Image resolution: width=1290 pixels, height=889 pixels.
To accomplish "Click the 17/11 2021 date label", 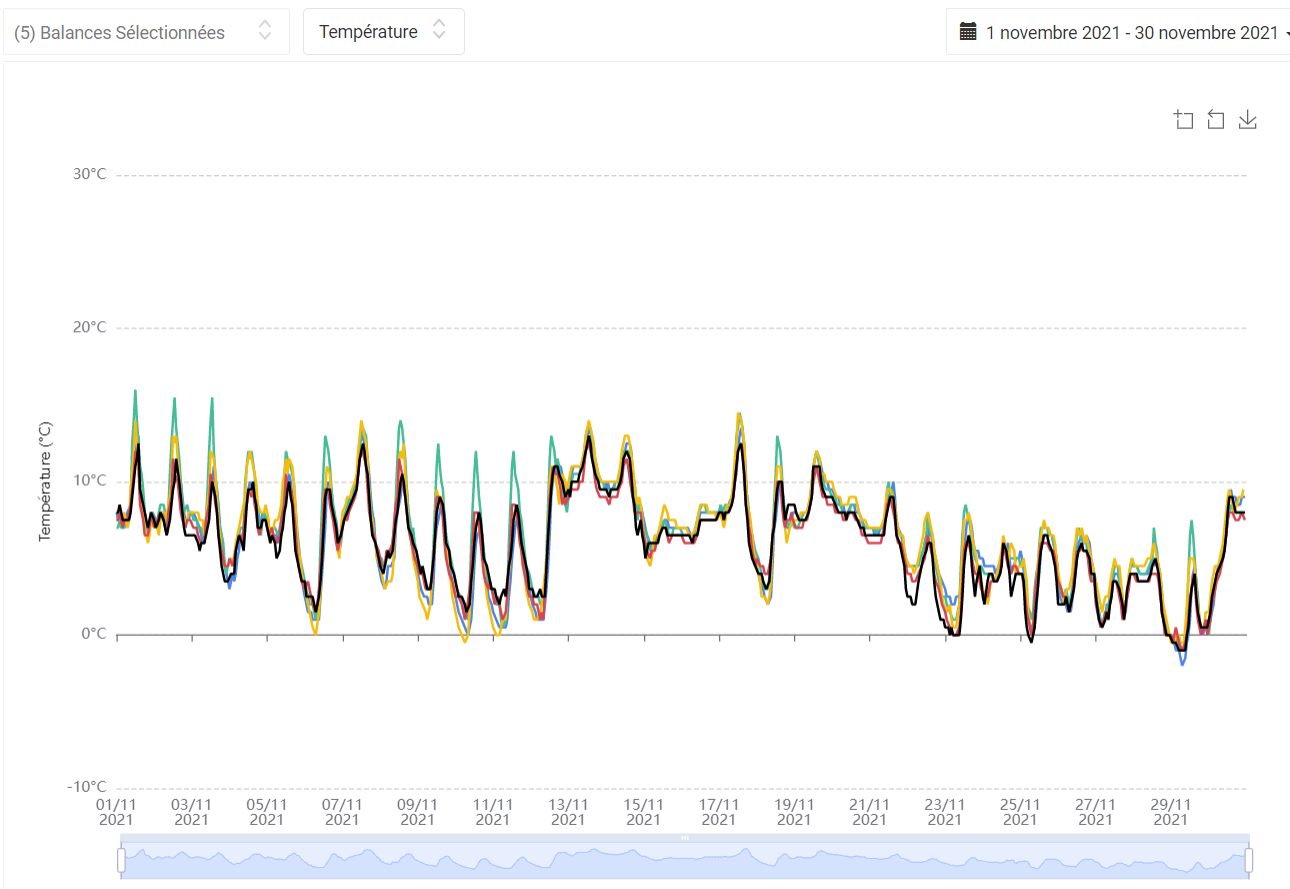I will pos(719,811).
